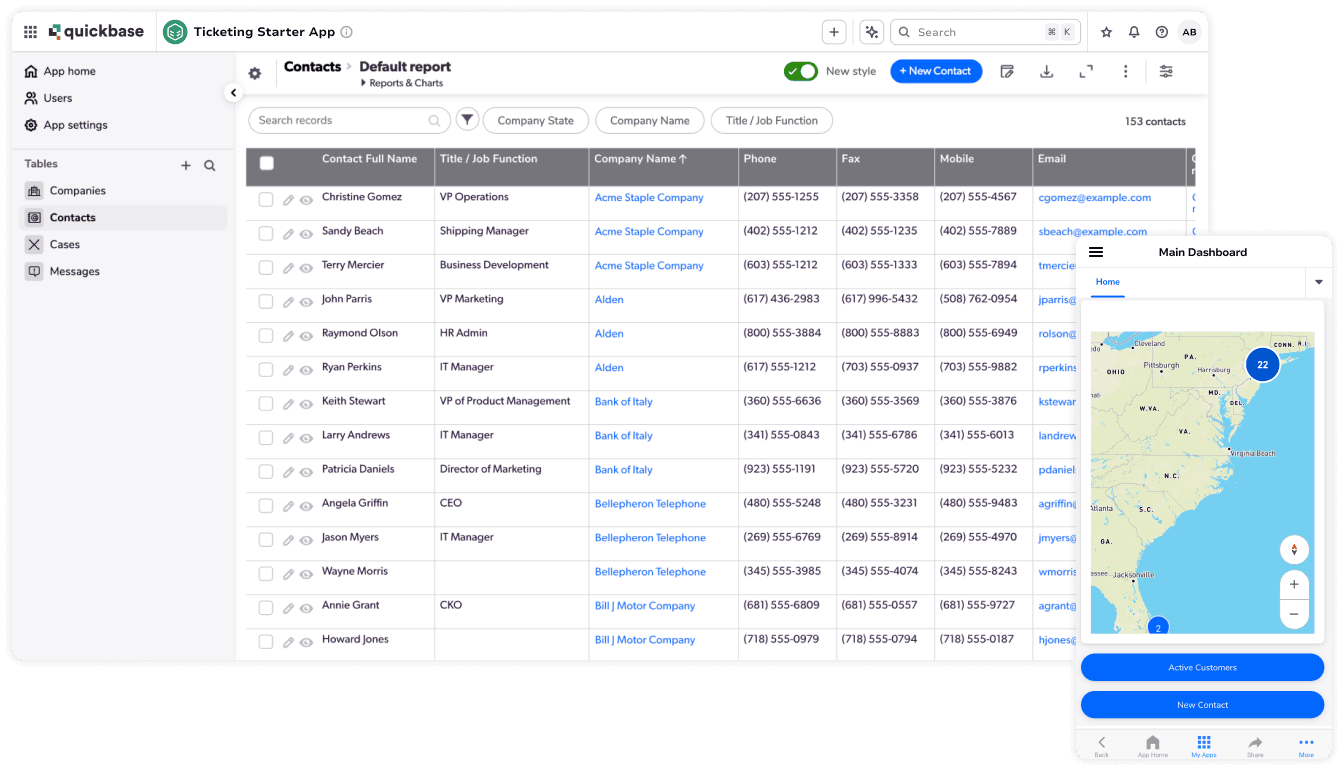Open the Company State filter dropdown

(536, 120)
